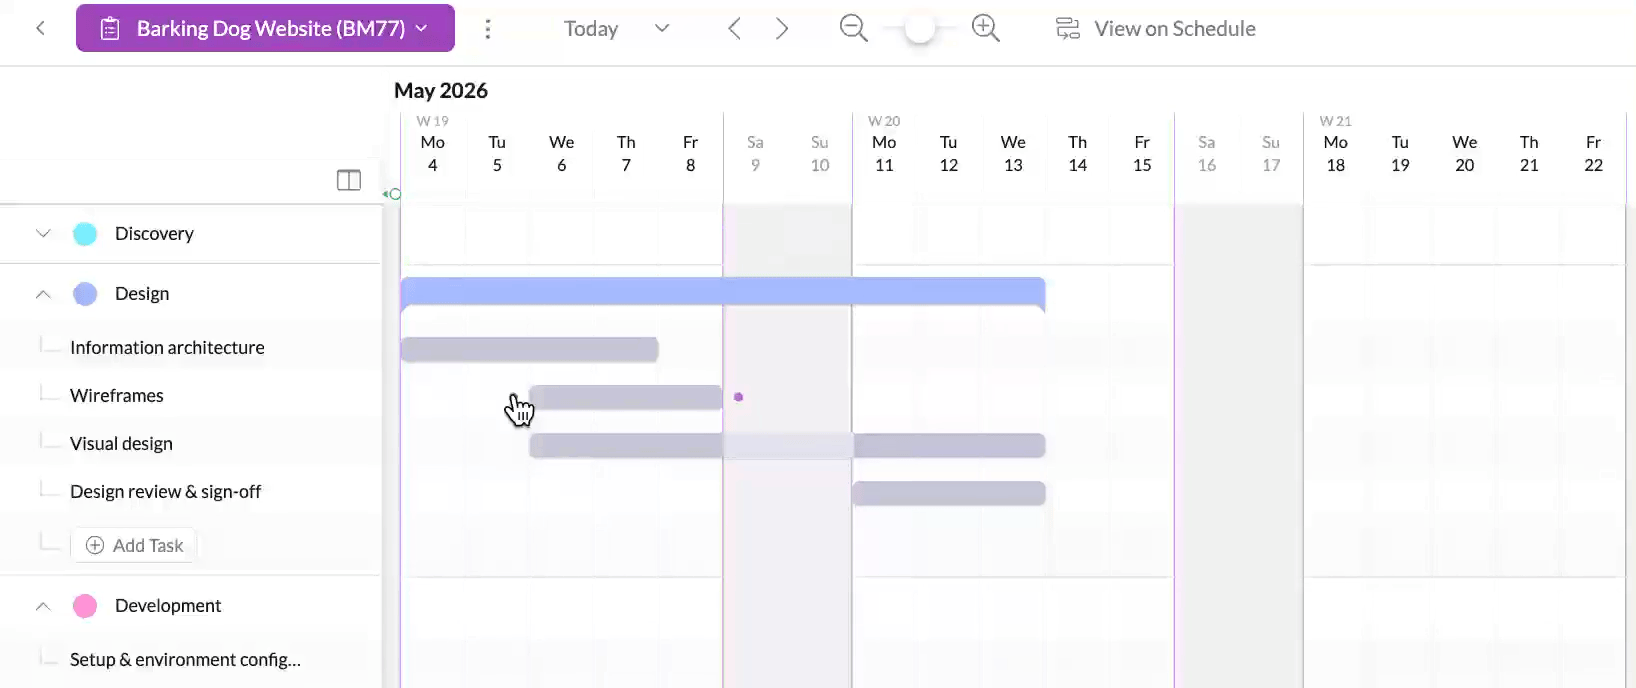Screen dimensions: 1636x688
Task: Click the Design phase color dot
Action: pyautogui.click(x=85, y=294)
